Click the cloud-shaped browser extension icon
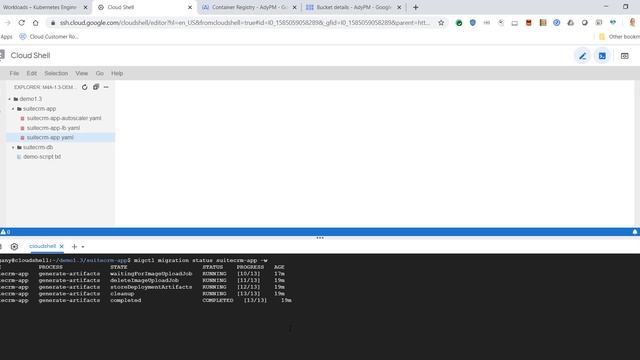The image size is (640, 360). (571, 23)
